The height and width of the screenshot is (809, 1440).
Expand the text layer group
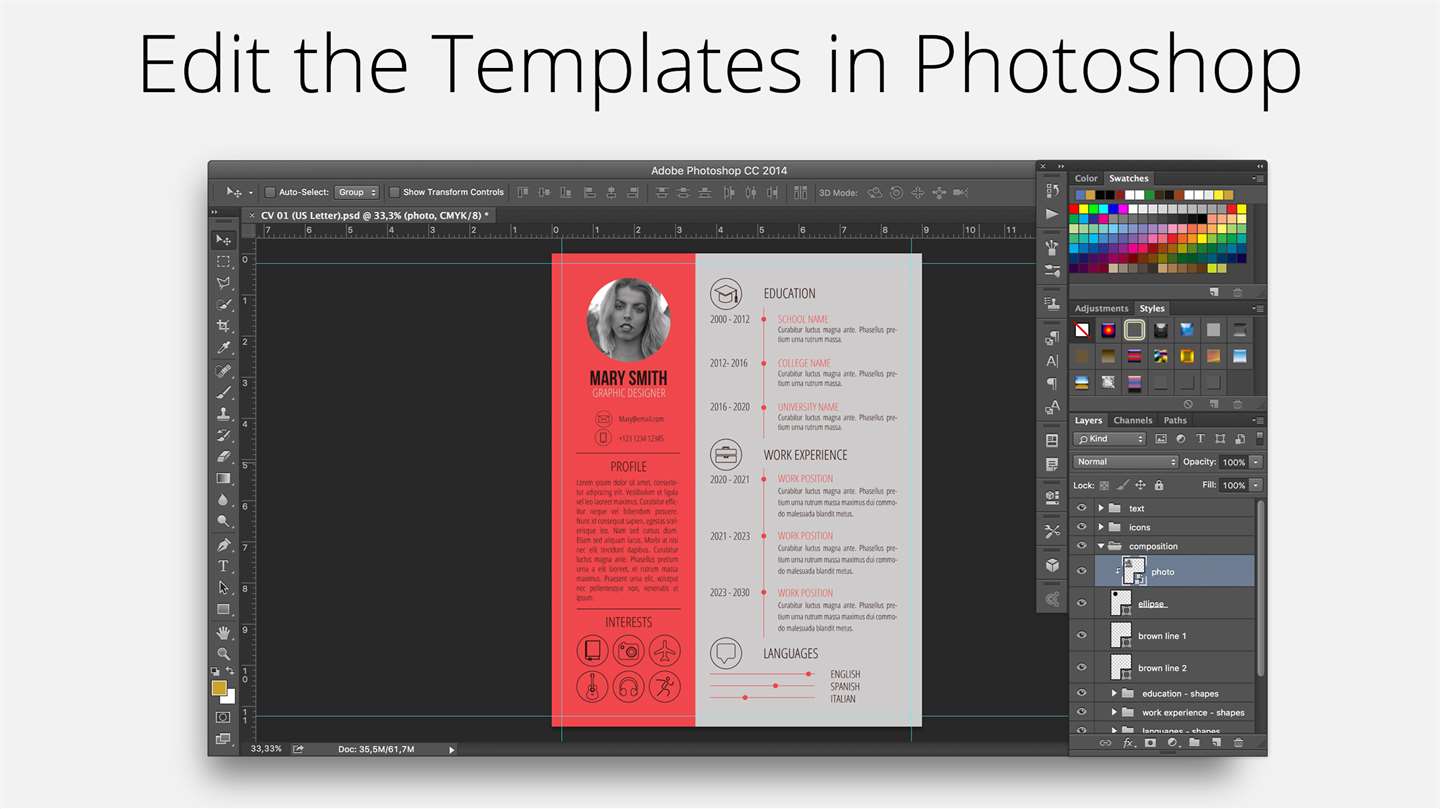pyautogui.click(x=1101, y=508)
